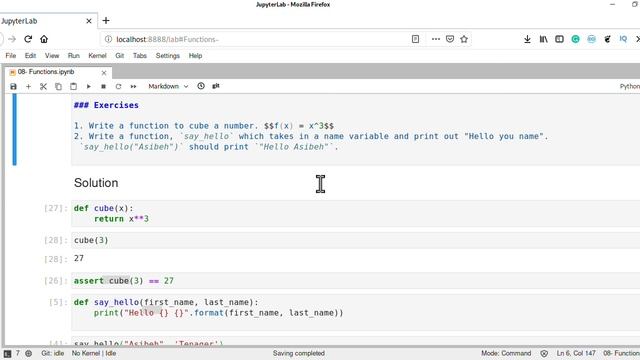Reload the page in Firefox
Image resolution: width=640 pixels, height=360 pixels.
pyautogui.click(x=28, y=39)
